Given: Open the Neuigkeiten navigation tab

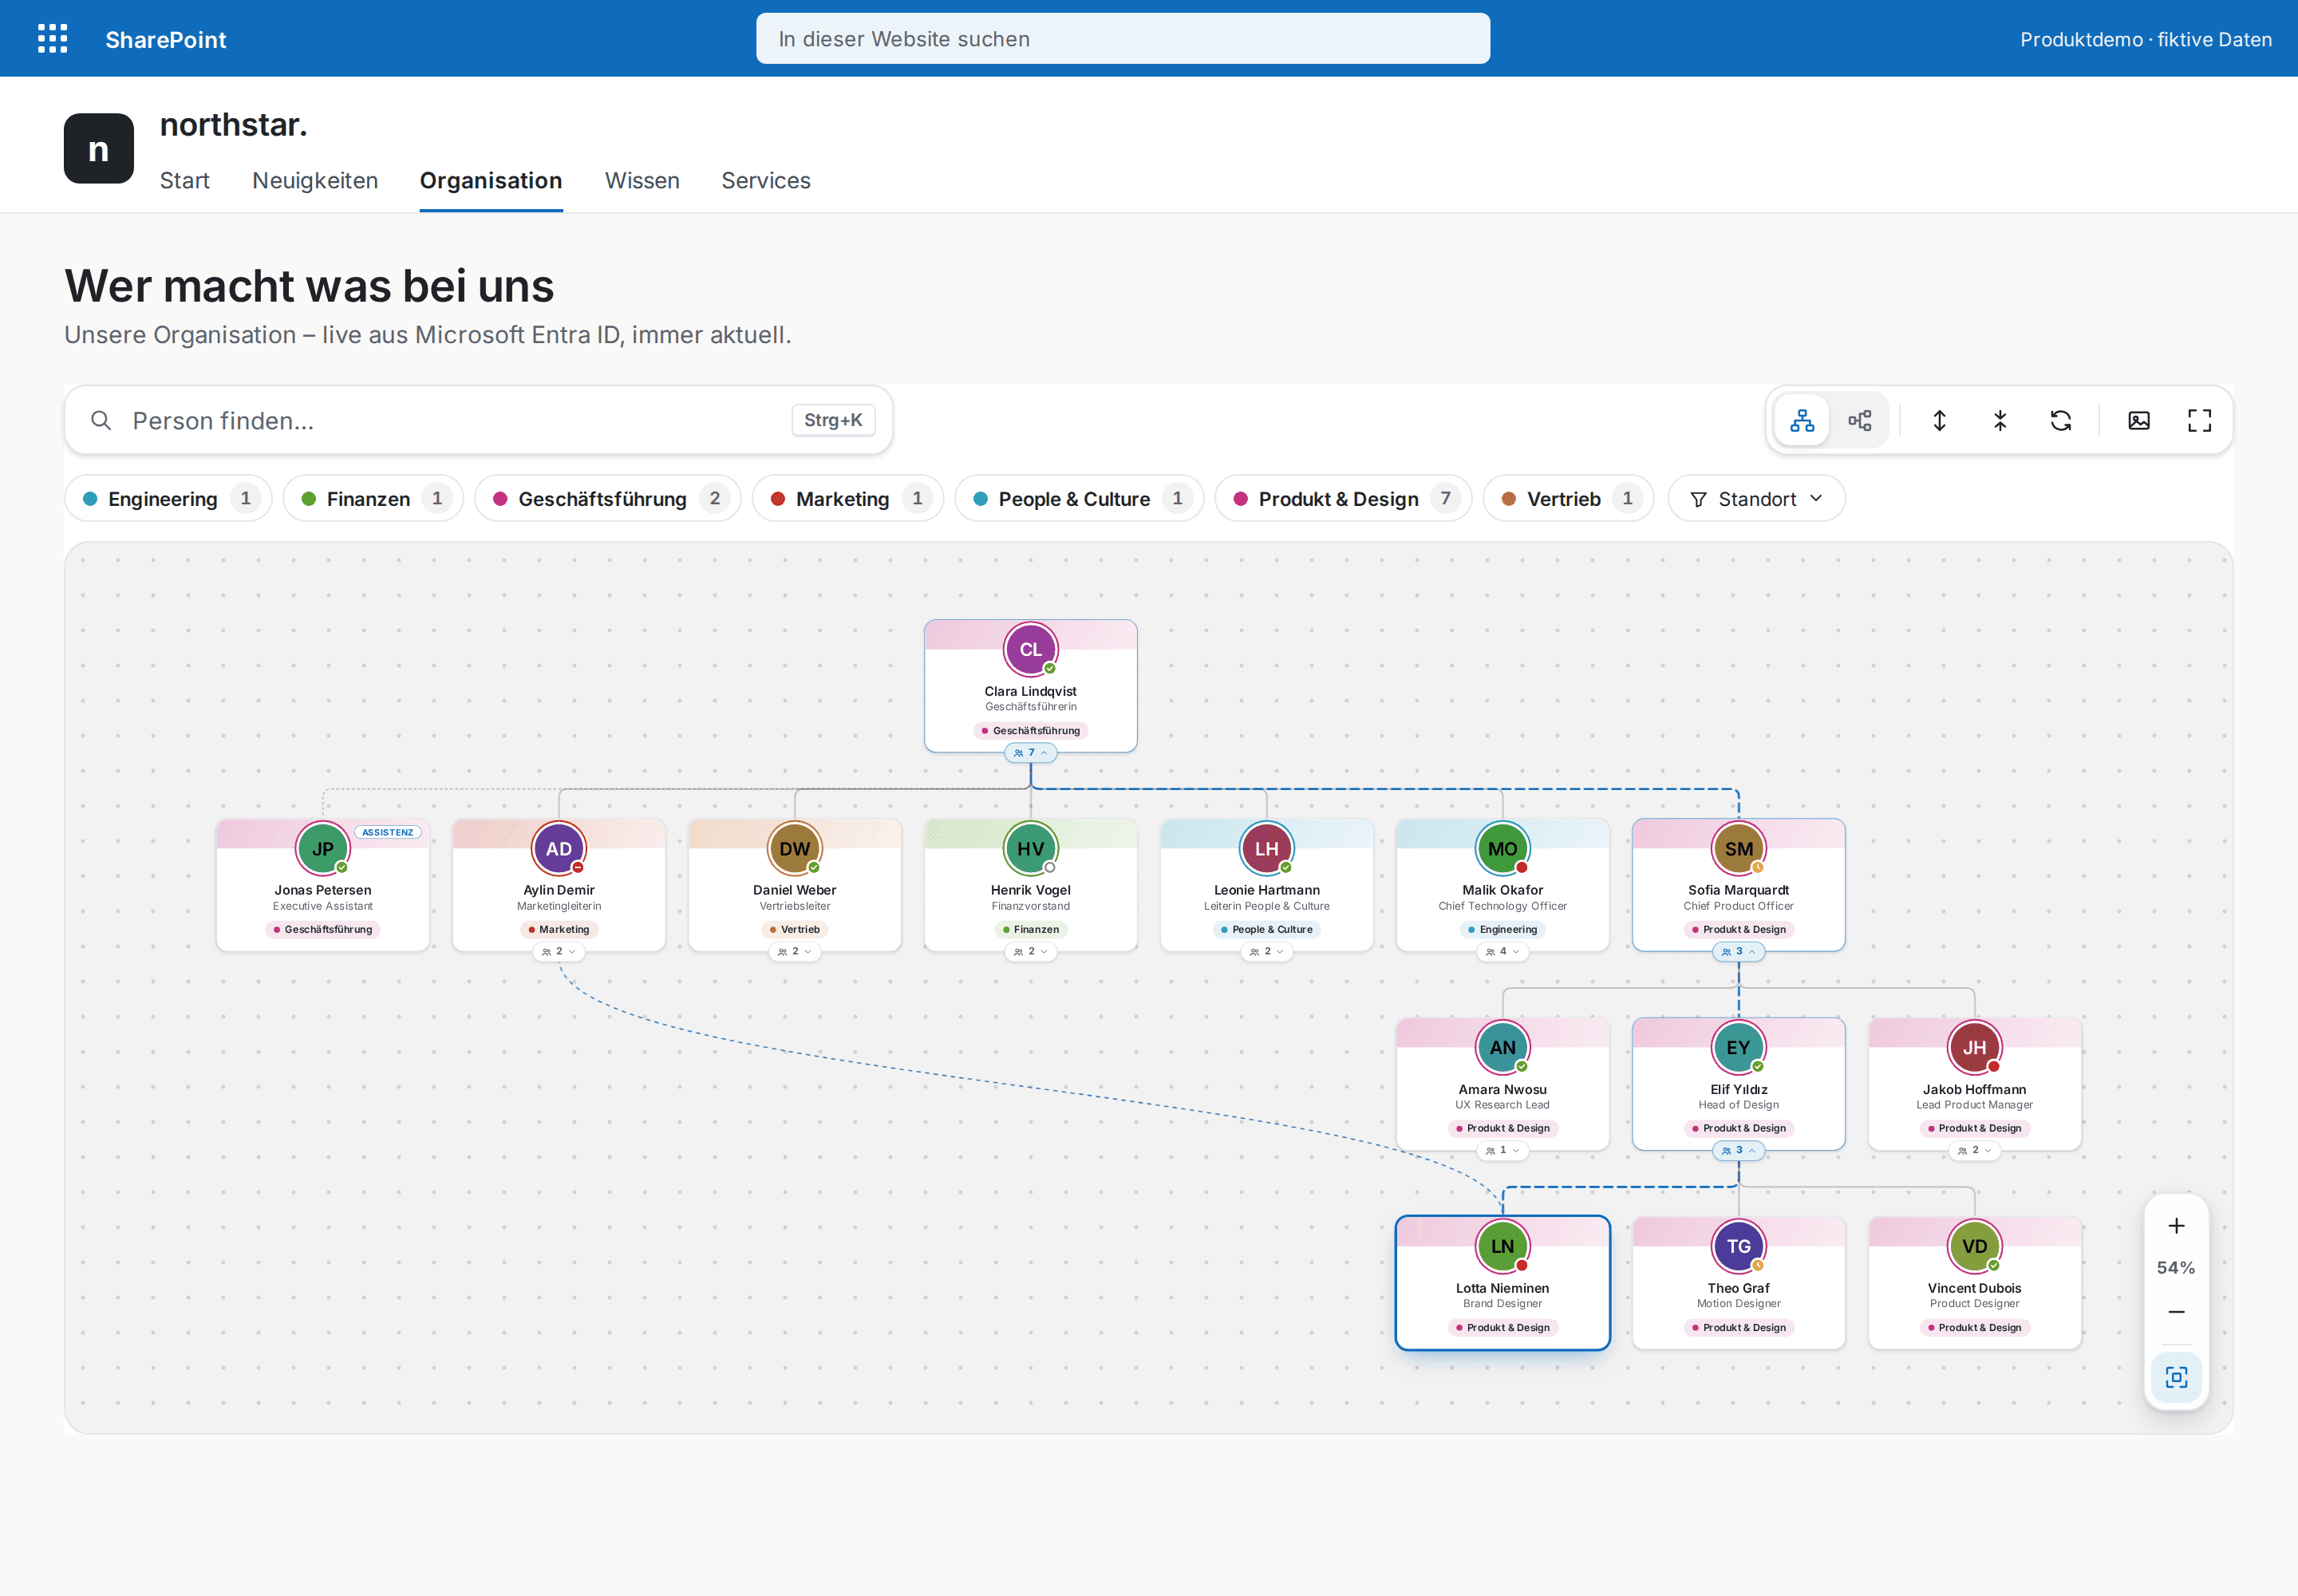Looking at the screenshot, I should (x=315, y=180).
